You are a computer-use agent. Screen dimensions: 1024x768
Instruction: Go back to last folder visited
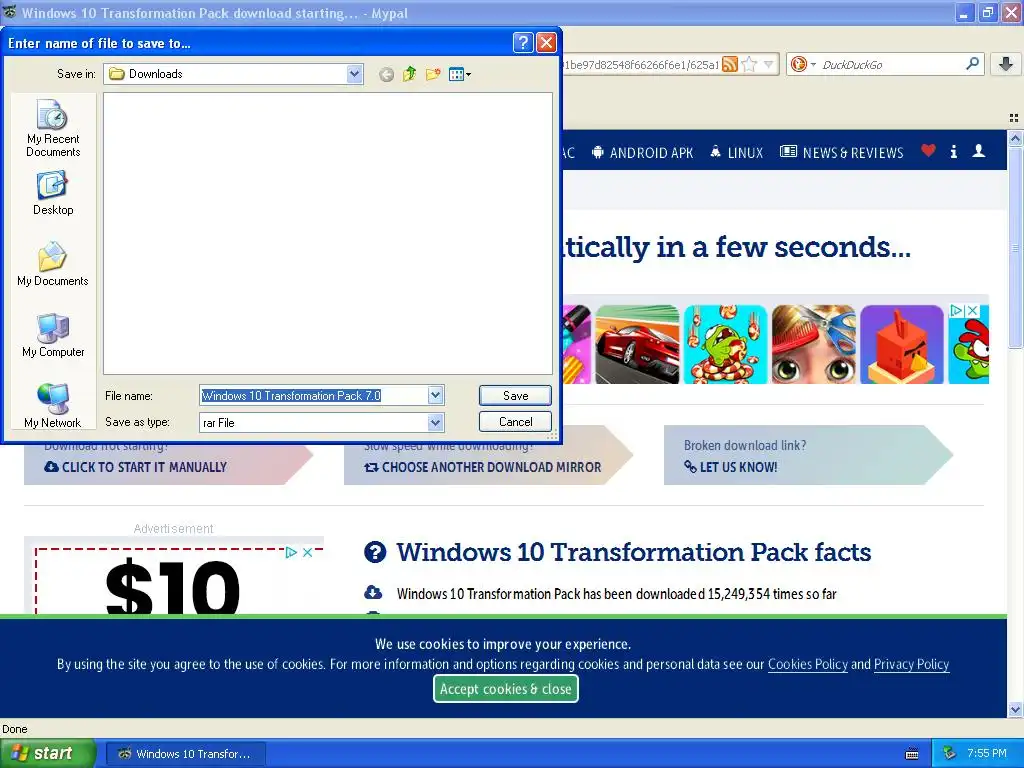tap(387, 74)
